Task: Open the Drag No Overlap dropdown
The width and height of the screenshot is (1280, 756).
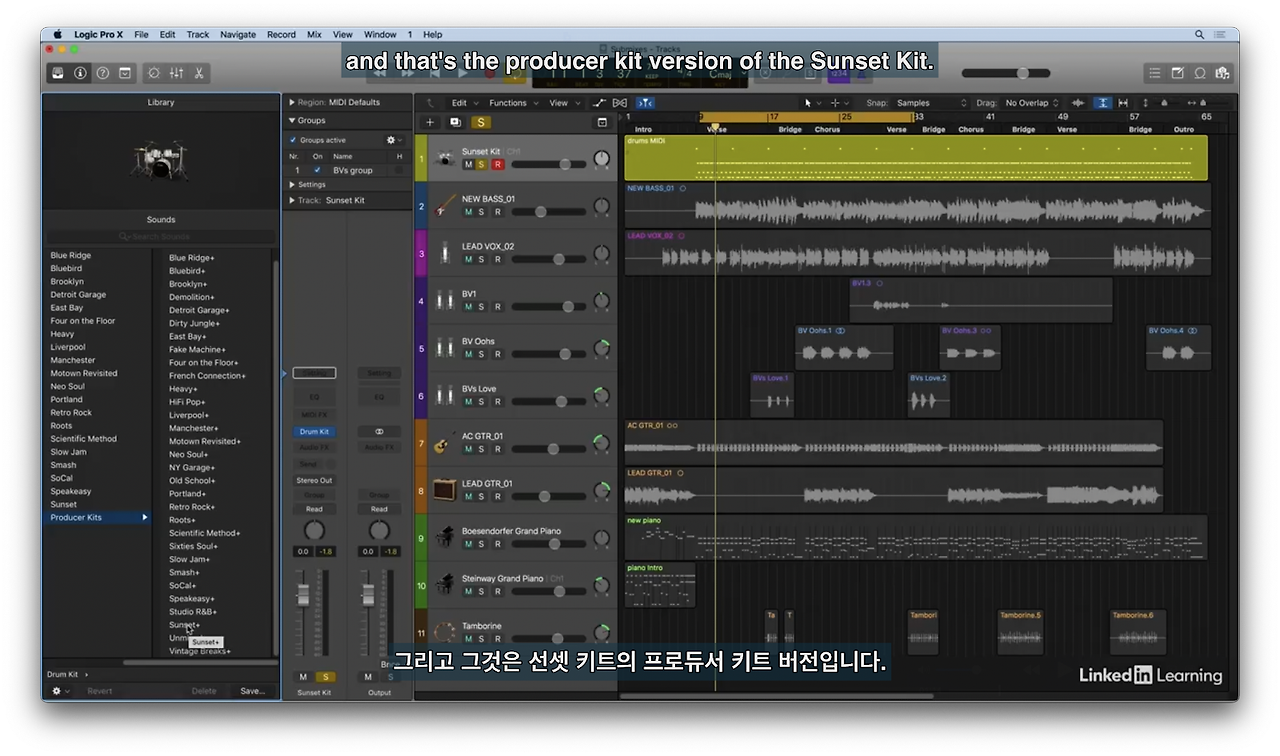Action: pyautogui.click(x=1032, y=103)
